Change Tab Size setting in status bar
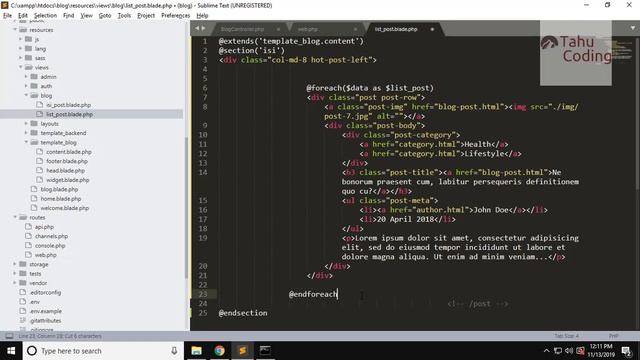Viewport: 640px width, 360px height. [x=567, y=336]
